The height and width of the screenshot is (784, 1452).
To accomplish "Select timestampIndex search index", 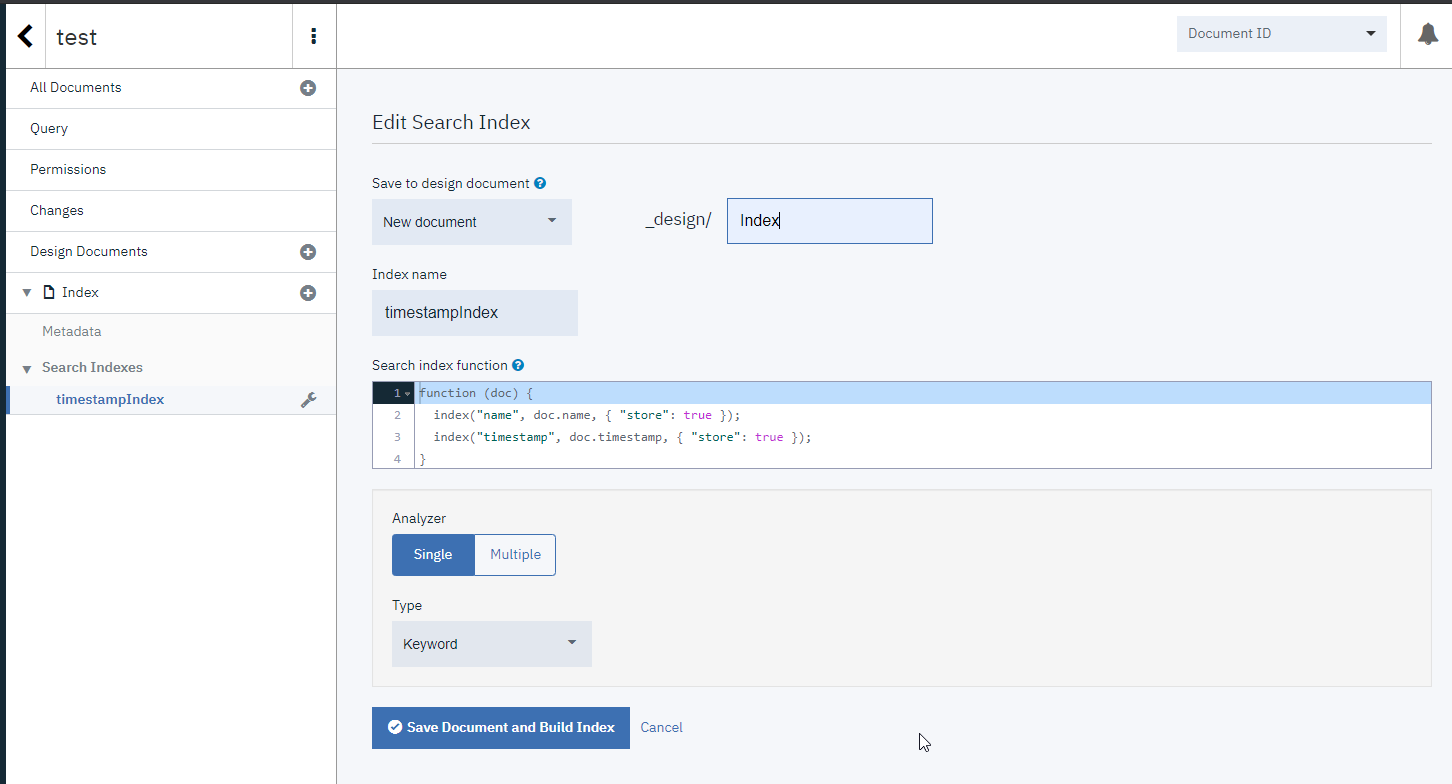I will [110, 400].
